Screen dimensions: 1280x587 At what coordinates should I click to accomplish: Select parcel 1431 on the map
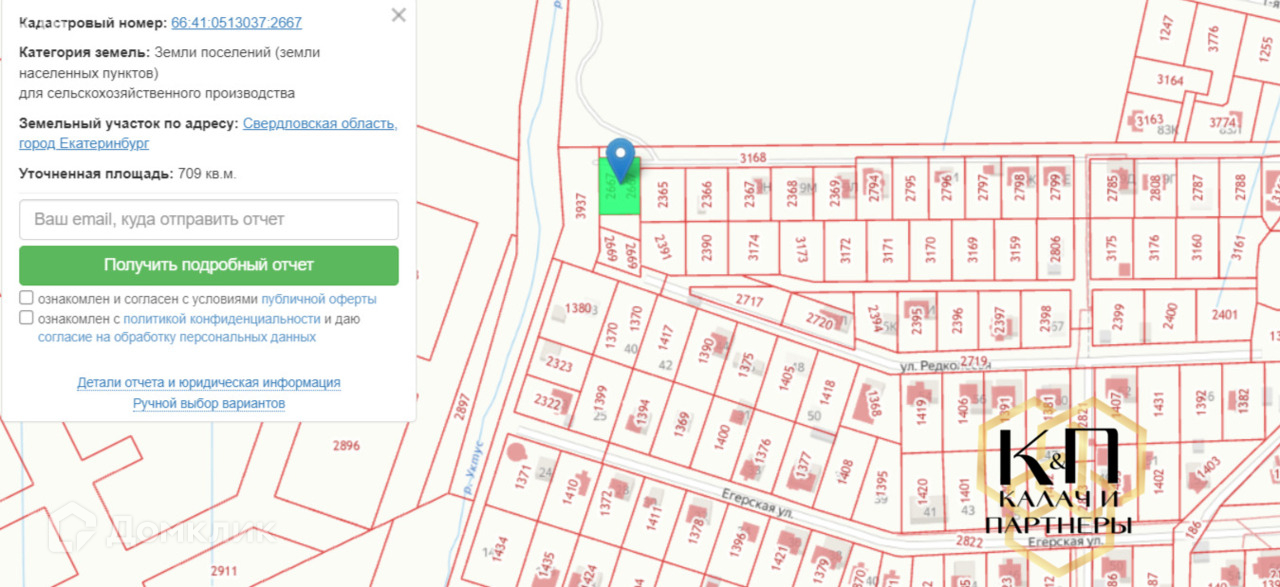tap(1158, 402)
